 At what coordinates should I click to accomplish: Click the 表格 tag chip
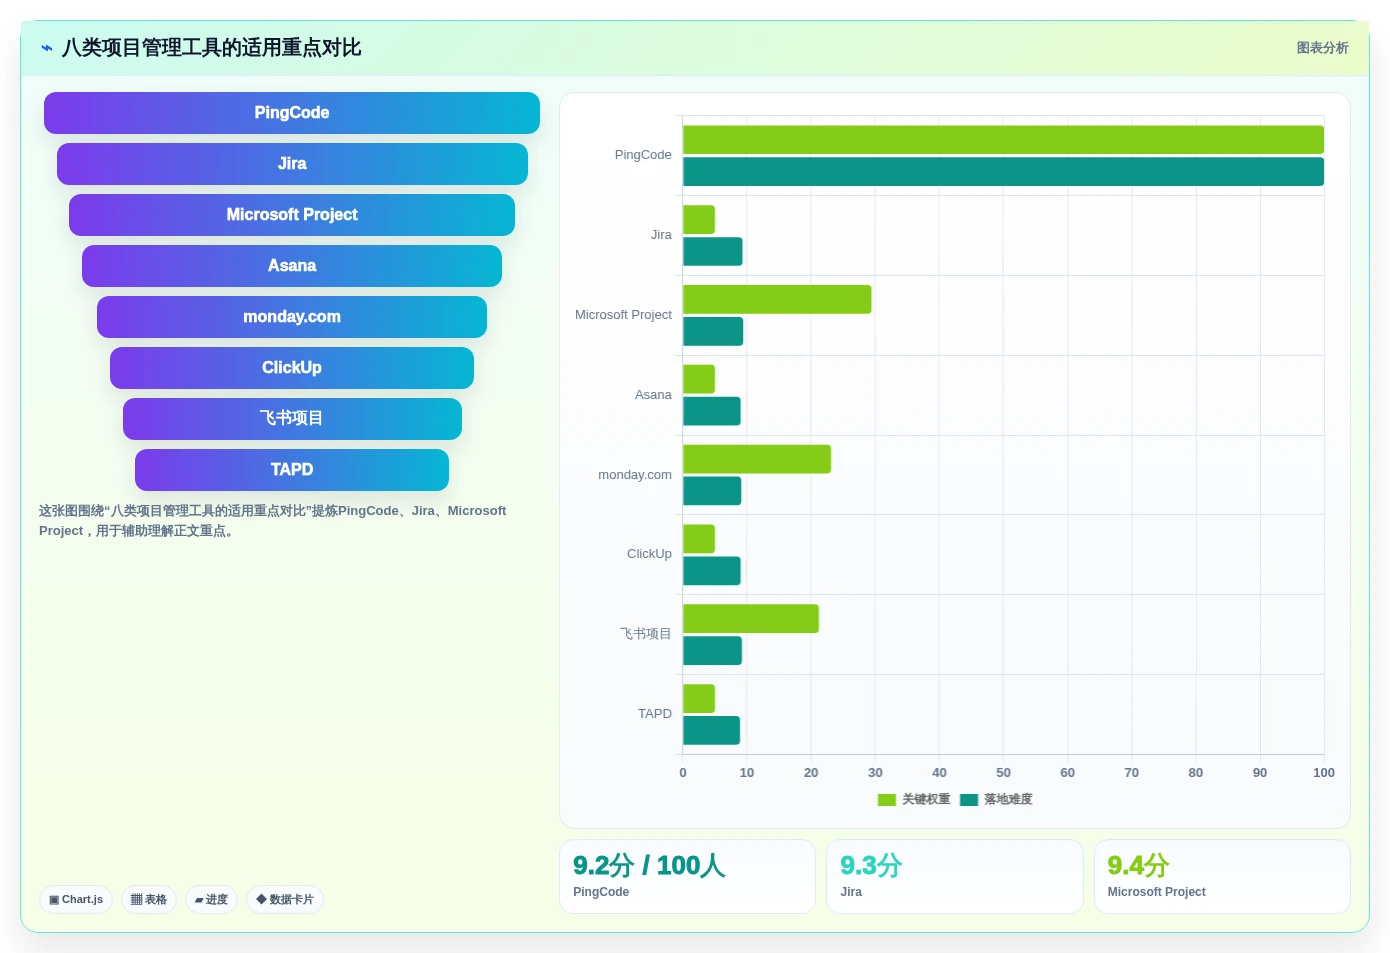point(149,899)
